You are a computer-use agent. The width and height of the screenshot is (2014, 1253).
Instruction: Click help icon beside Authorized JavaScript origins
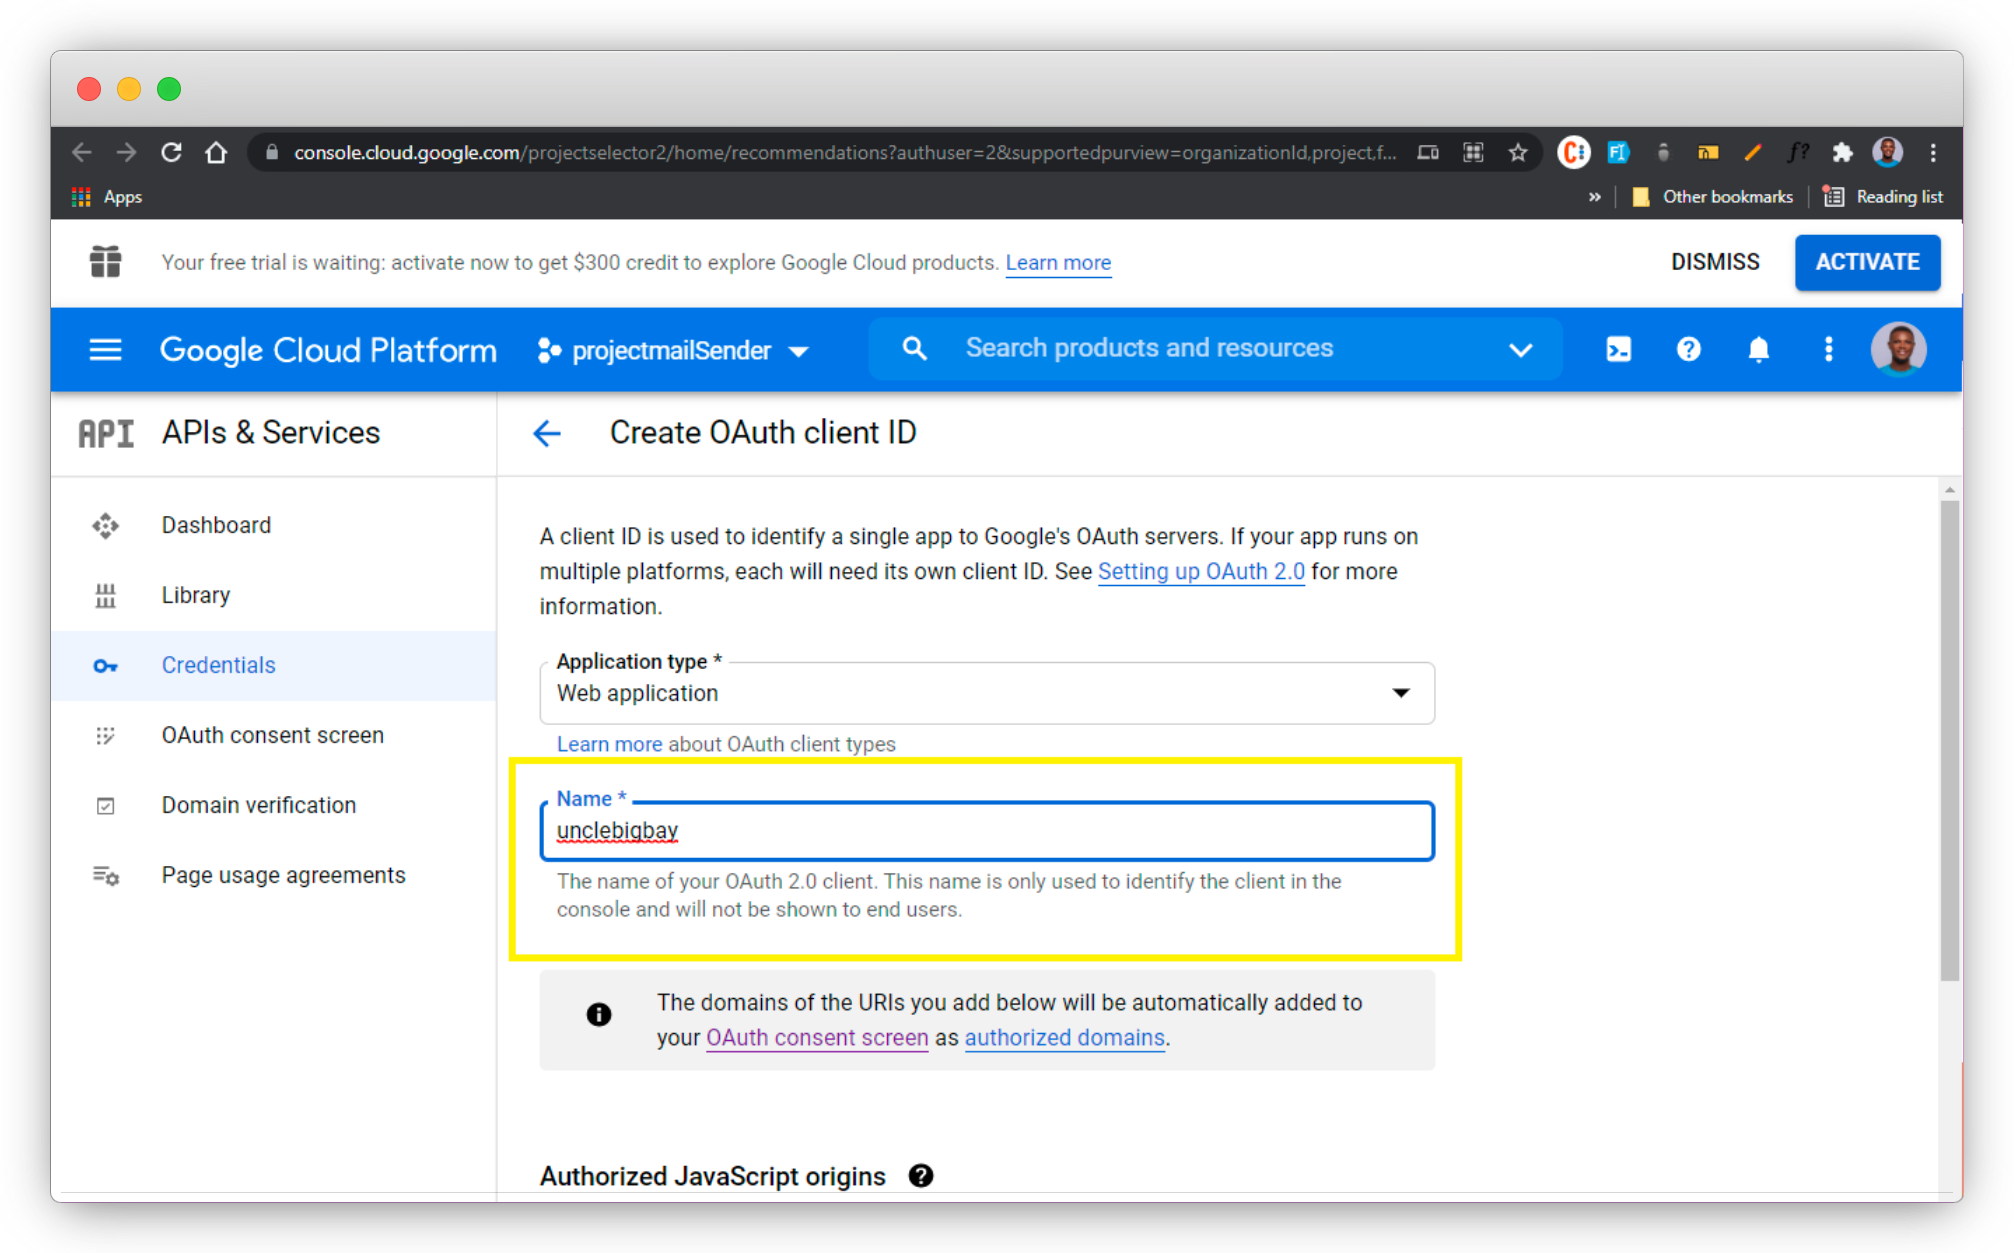click(921, 1176)
